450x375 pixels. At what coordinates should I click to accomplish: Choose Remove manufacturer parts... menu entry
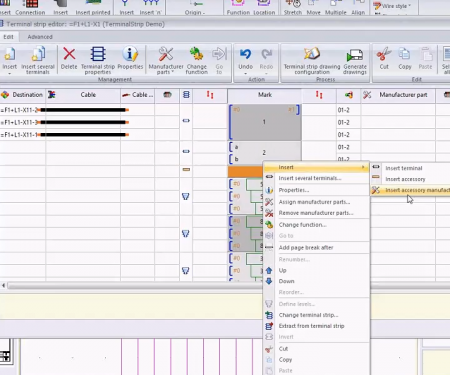pos(316,213)
